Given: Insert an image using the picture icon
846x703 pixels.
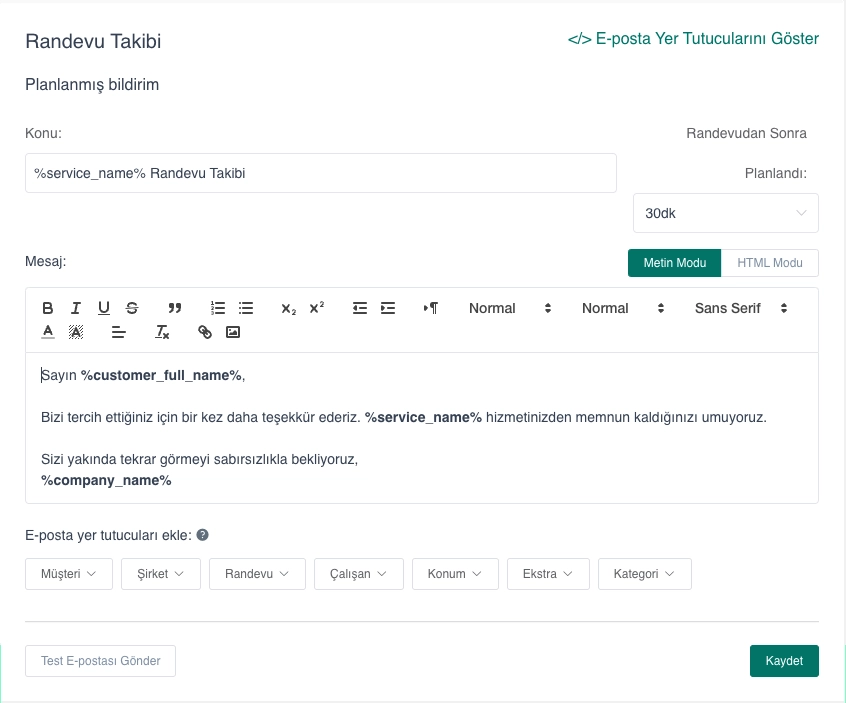Looking at the screenshot, I should pyautogui.click(x=233, y=332).
